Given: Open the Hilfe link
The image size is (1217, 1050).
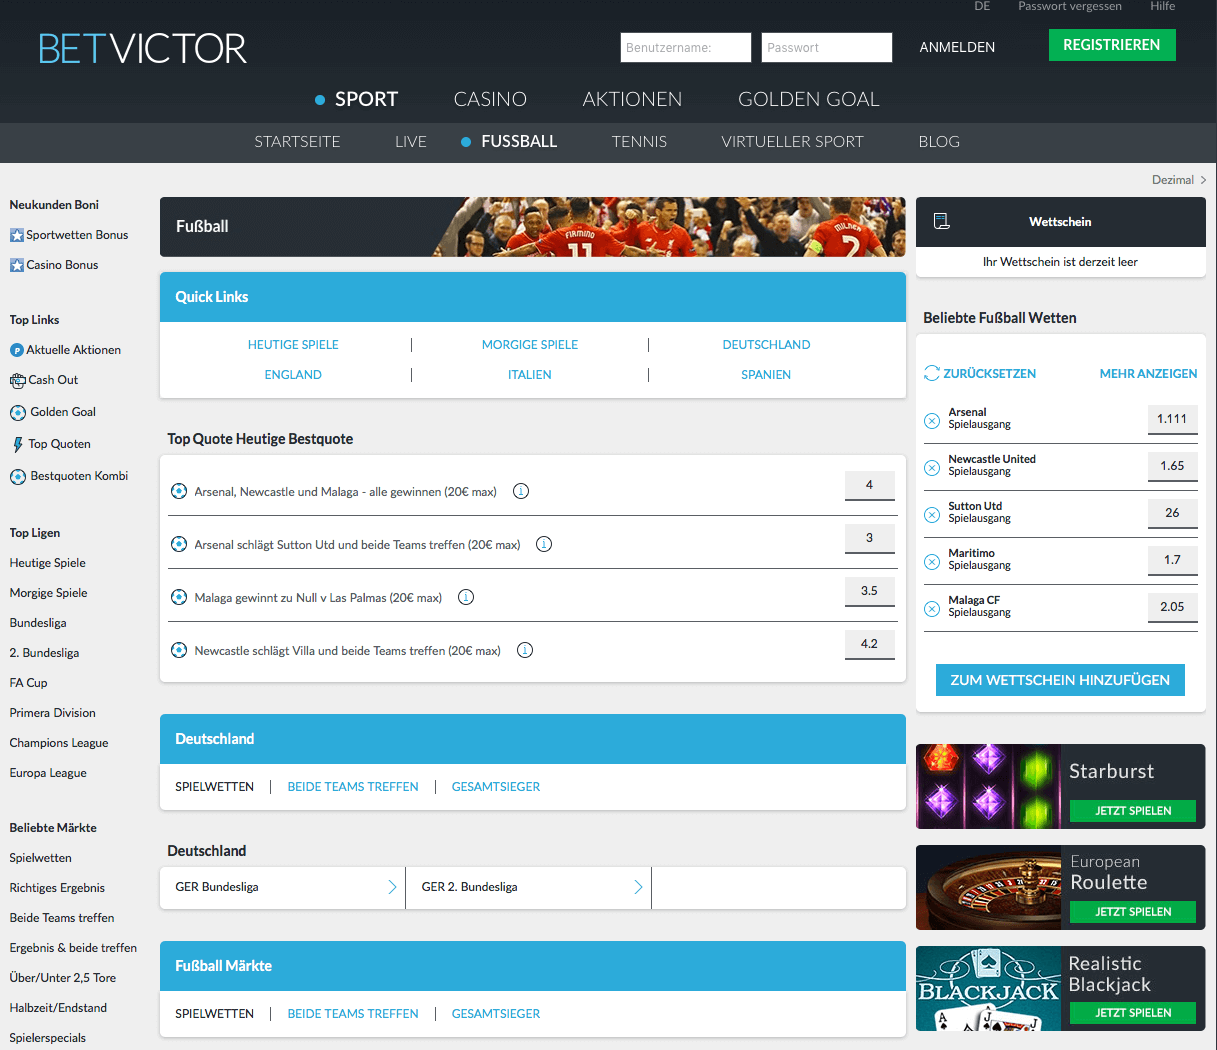Looking at the screenshot, I should coord(1163,6).
